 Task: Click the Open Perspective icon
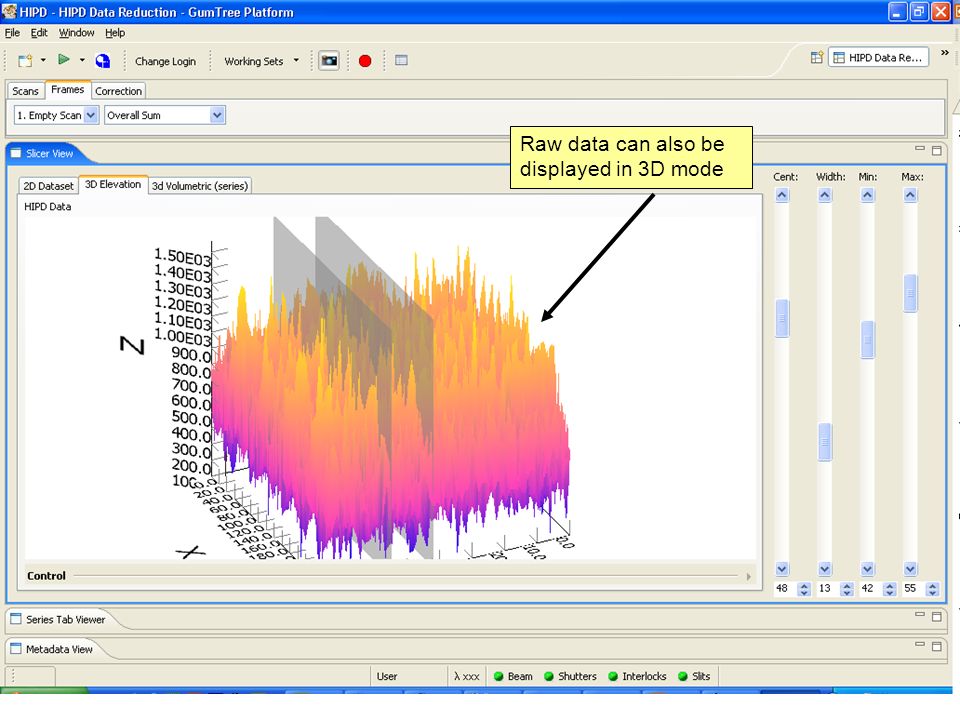(x=817, y=58)
